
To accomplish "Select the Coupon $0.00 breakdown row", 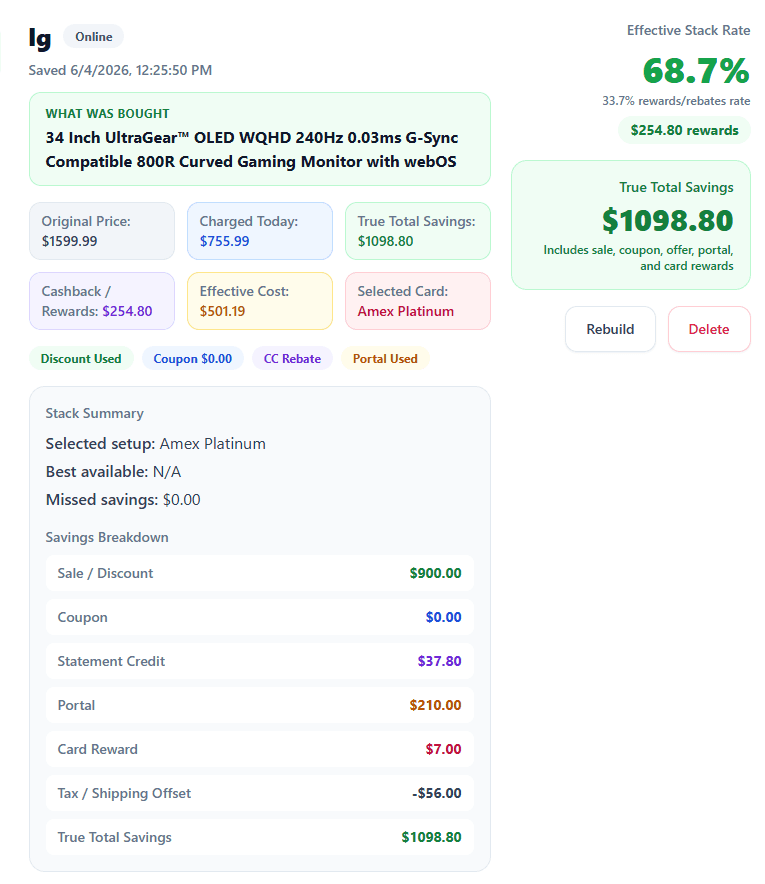I will coord(260,617).
